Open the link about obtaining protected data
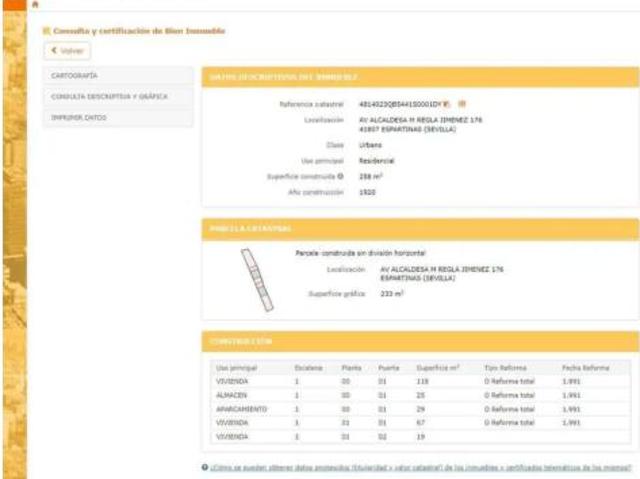Image resolution: width=640 pixels, height=479 pixels. pyautogui.click(x=421, y=468)
